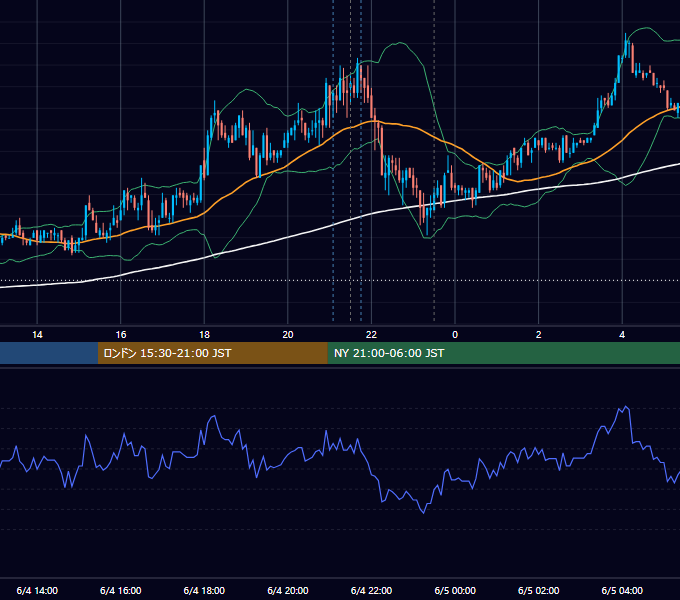Image resolution: width=680 pixels, height=600 pixels.
Task: Click the 6/5 02:00 time label
Action: pyautogui.click(x=539, y=590)
